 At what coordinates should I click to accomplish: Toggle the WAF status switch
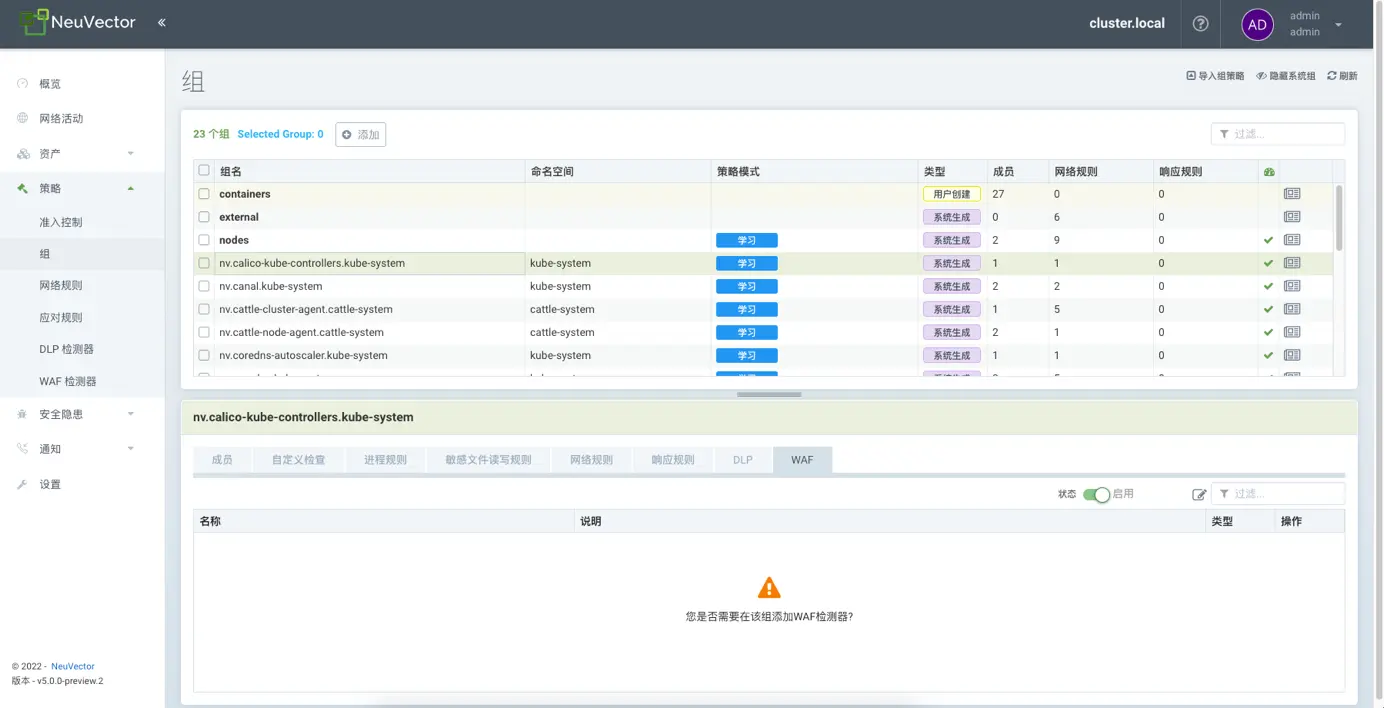(x=1096, y=494)
